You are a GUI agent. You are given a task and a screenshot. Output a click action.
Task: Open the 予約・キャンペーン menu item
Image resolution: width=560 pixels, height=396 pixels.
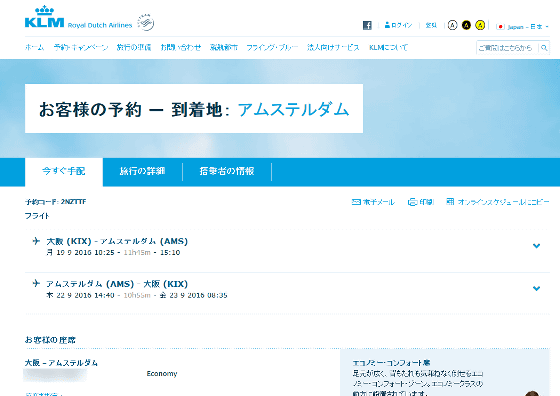coord(81,47)
